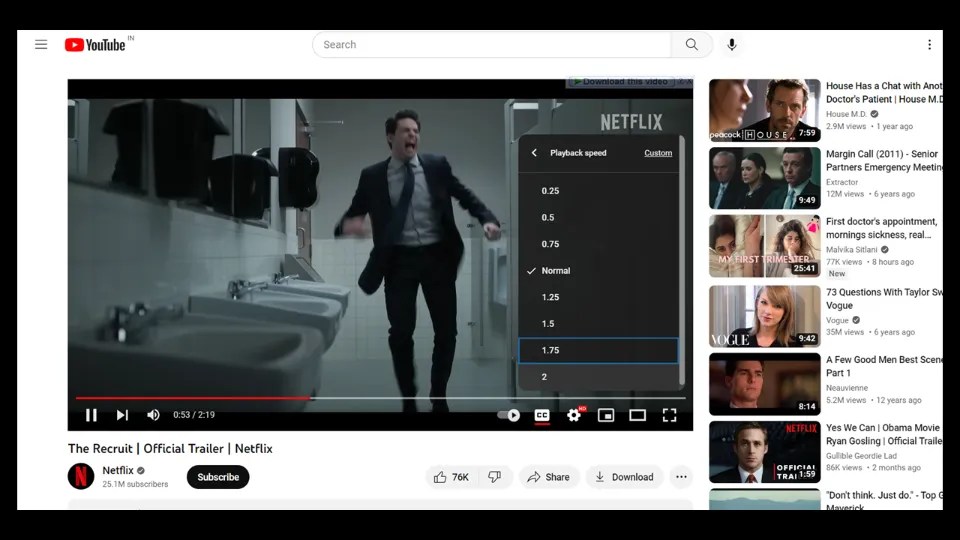Open 'First doctor's appointment' video title
This screenshot has height=540, width=960.
point(882,228)
